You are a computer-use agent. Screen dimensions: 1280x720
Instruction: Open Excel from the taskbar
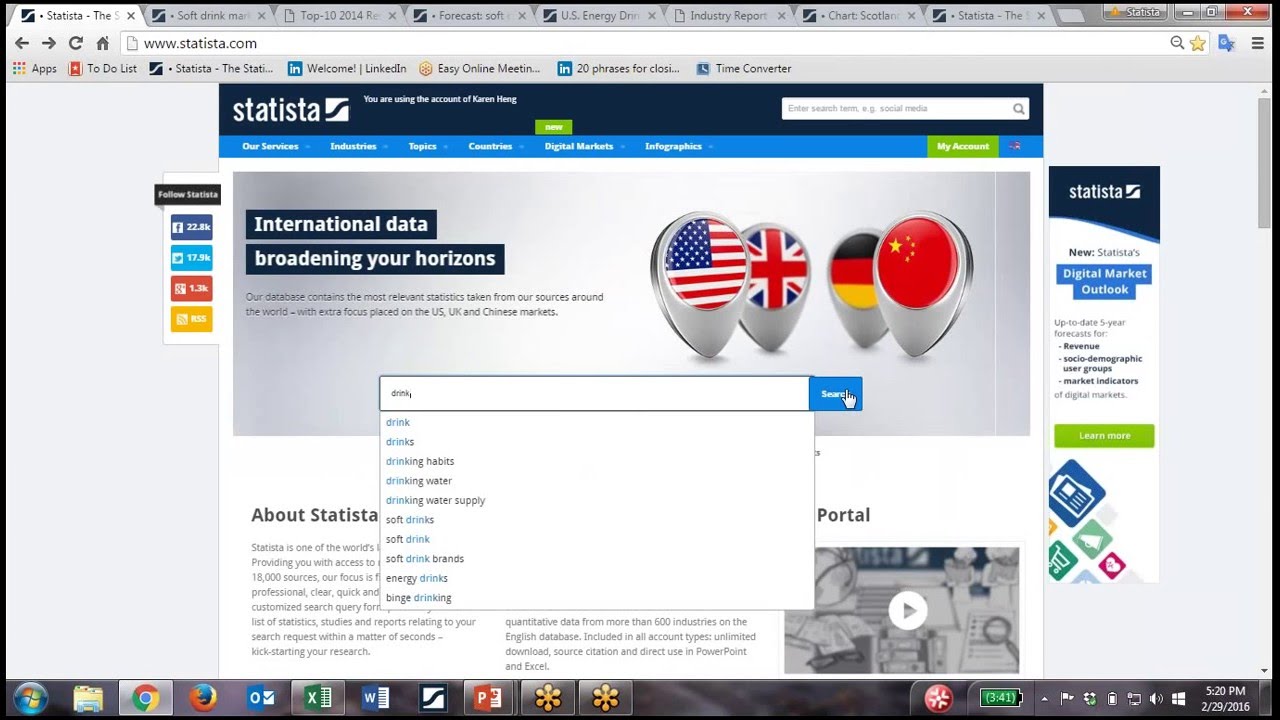point(318,697)
